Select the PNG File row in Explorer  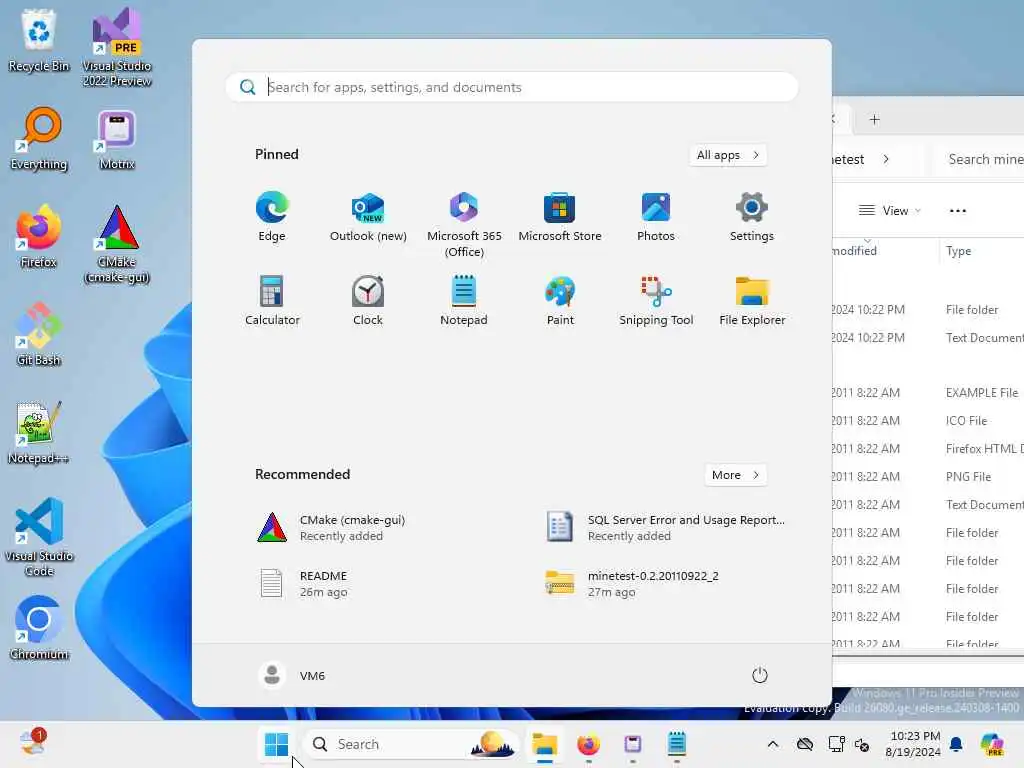pyautogui.click(x=928, y=477)
